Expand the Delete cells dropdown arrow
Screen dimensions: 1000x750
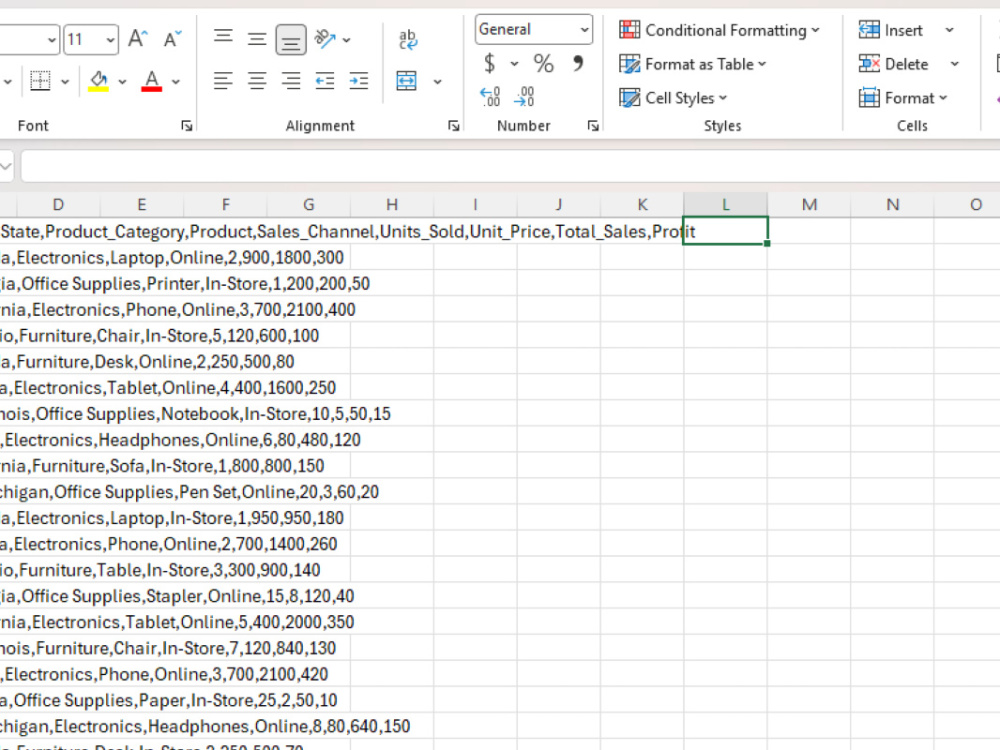tap(955, 64)
